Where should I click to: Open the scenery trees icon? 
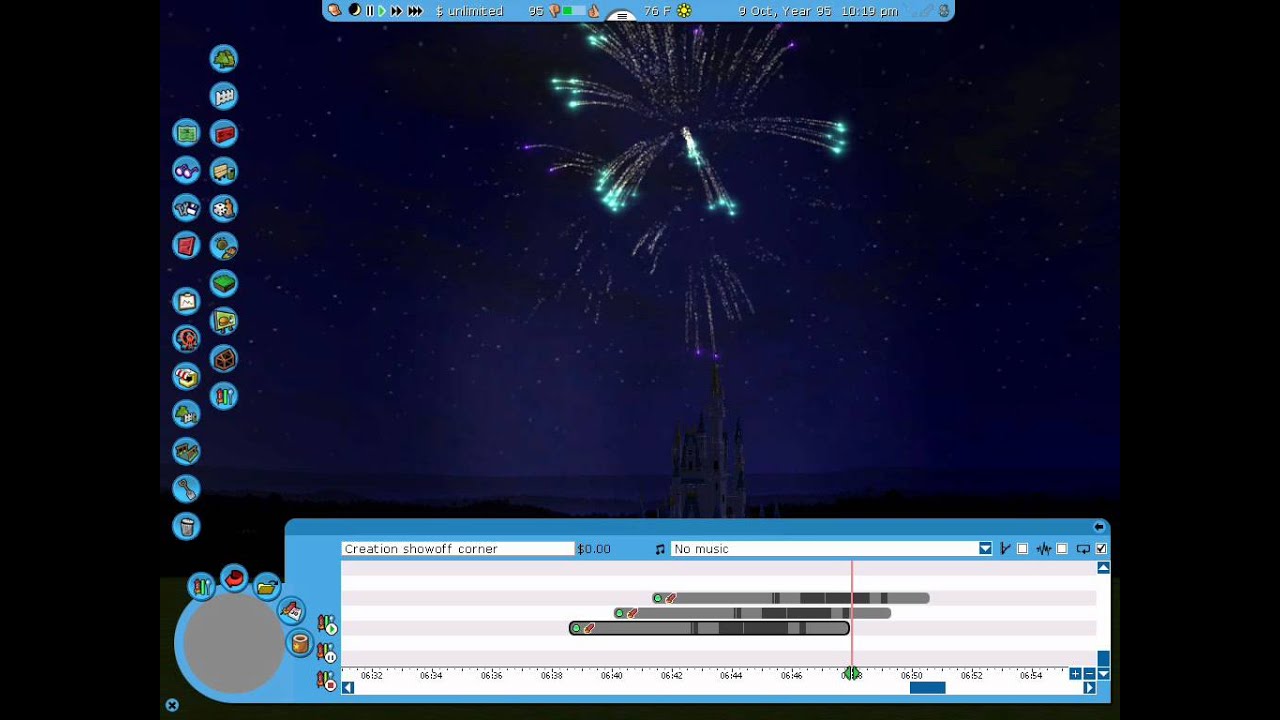[x=224, y=59]
